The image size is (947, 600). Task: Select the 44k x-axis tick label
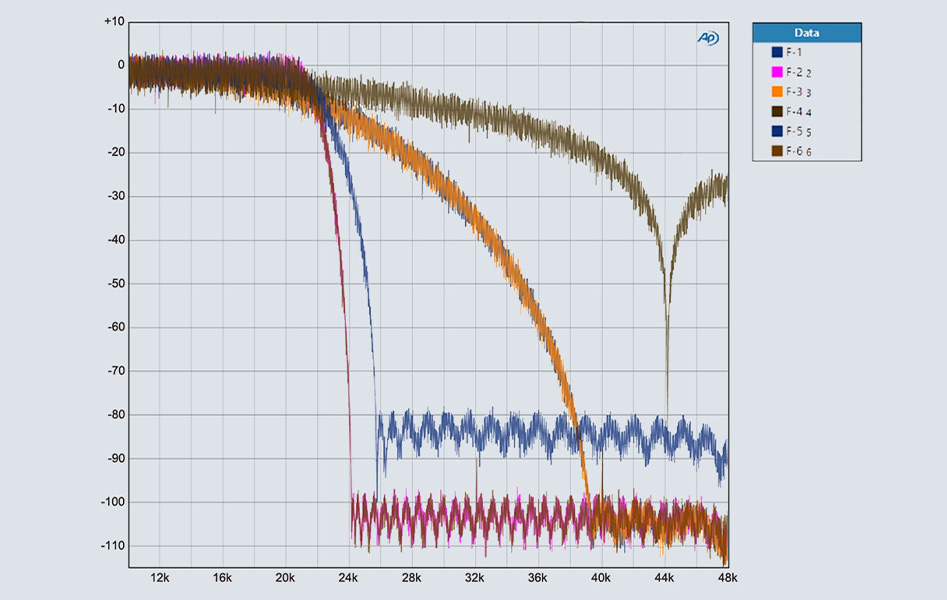(x=665, y=578)
